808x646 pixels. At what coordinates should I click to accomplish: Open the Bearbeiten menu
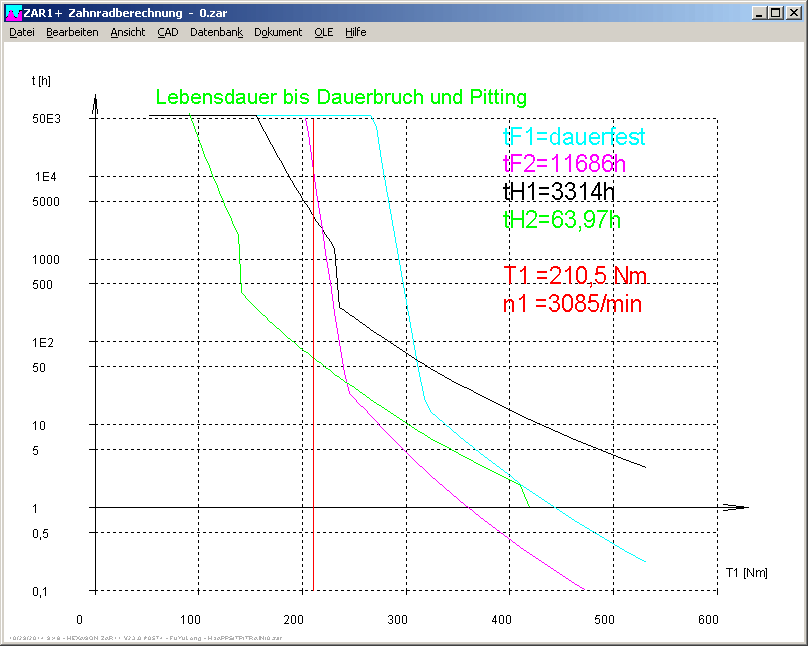coord(72,32)
